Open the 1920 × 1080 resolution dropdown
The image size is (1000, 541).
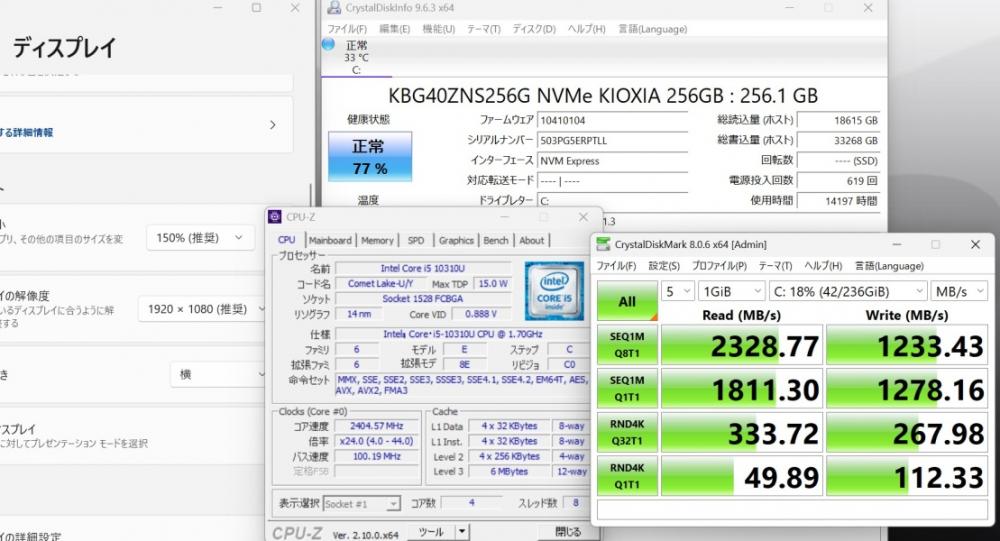(x=203, y=309)
